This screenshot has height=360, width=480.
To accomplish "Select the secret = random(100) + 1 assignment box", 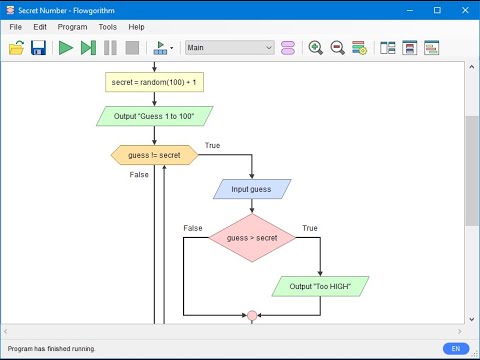I will click(x=154, y=82).
